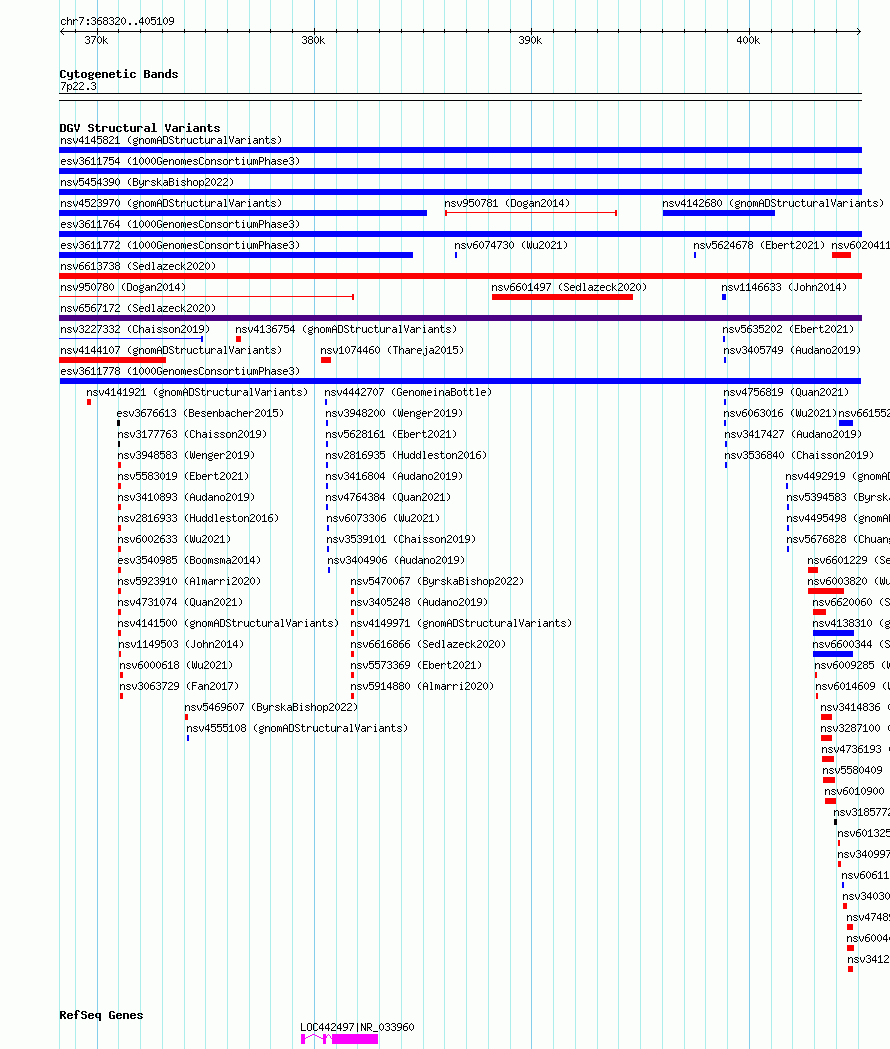Screen dimensions: 890x1049
Task: Click the nsv4144107 variant label
Action: tap(171, 351)
